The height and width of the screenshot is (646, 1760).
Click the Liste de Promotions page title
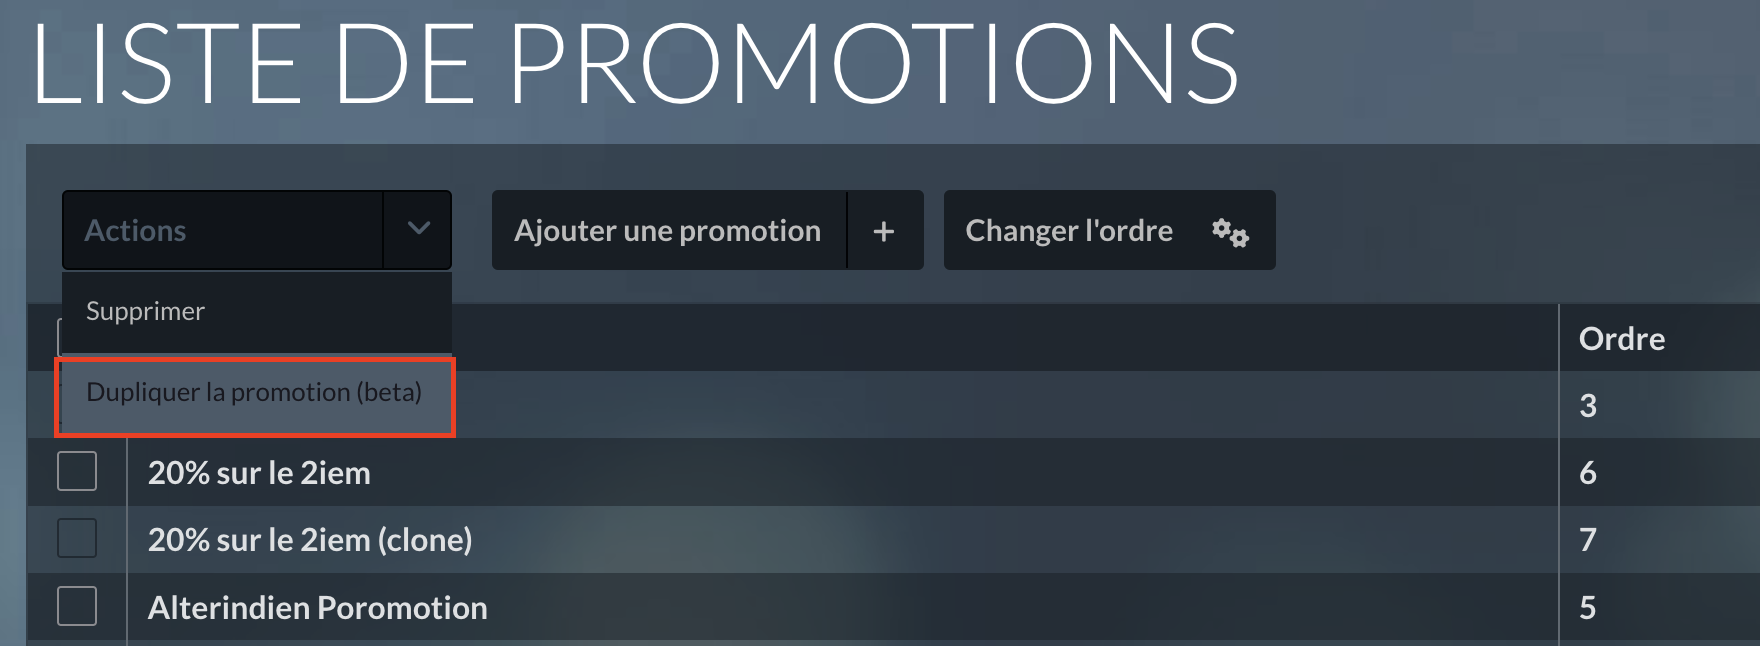(635, 64)
